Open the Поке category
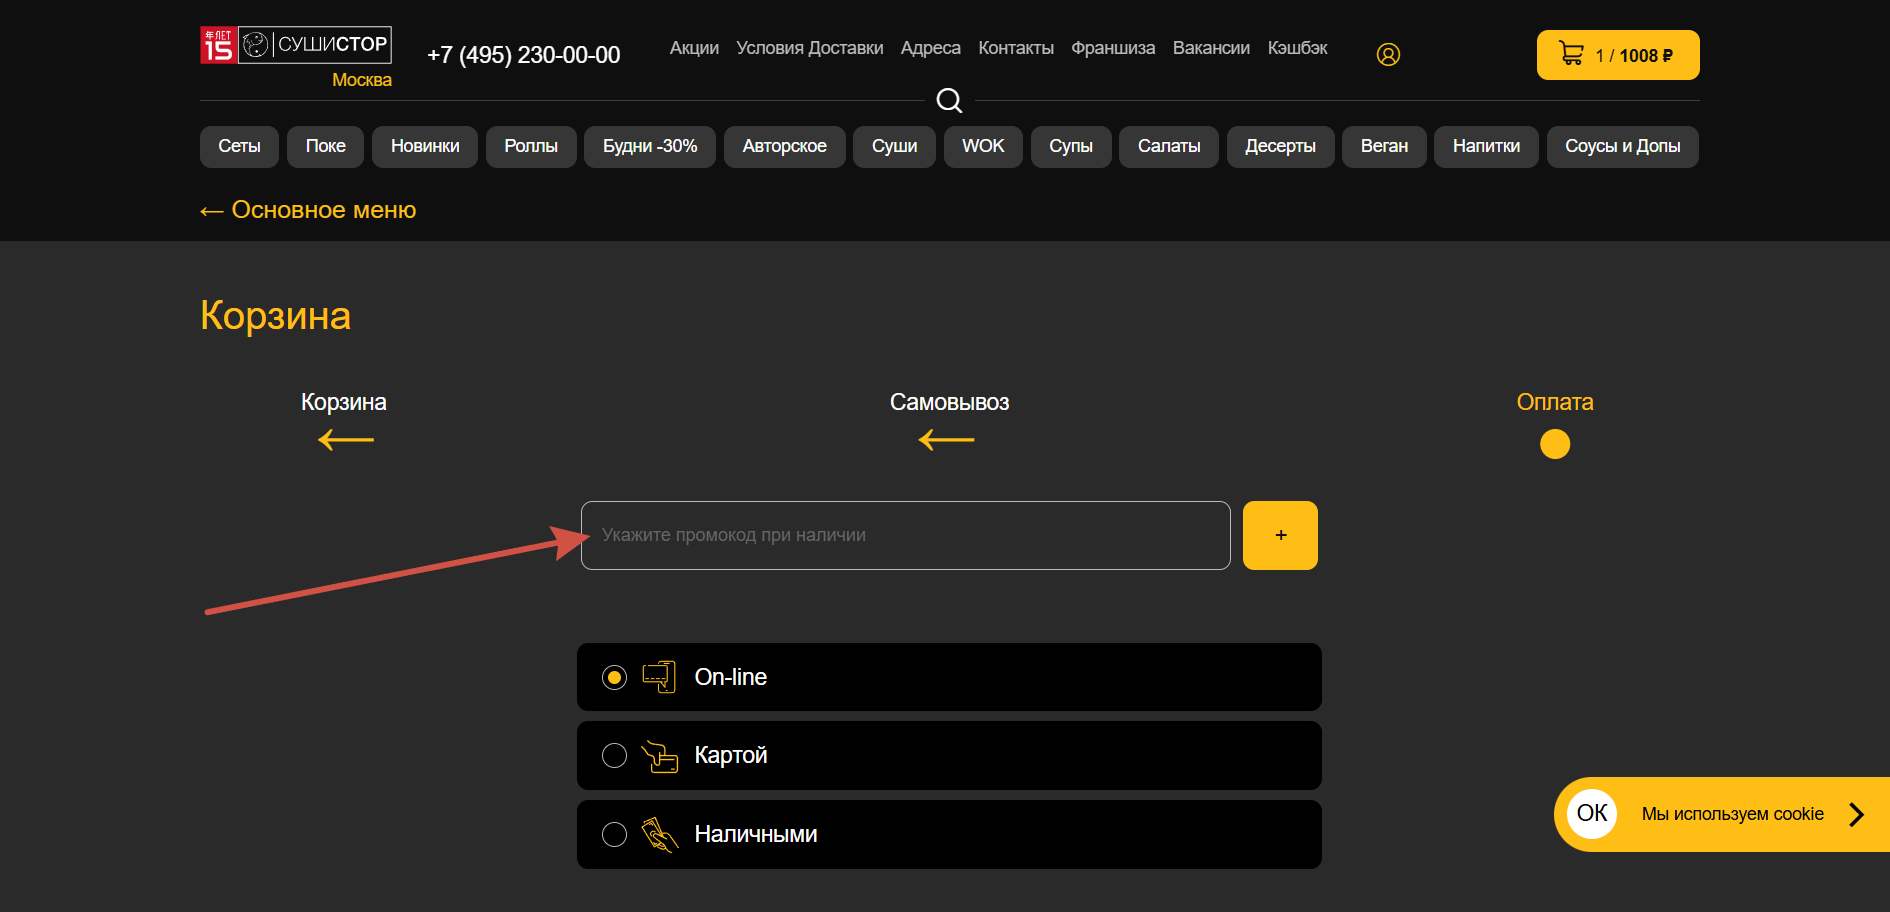The height and width of the screenshot is (912, 1890). [326, 147]
